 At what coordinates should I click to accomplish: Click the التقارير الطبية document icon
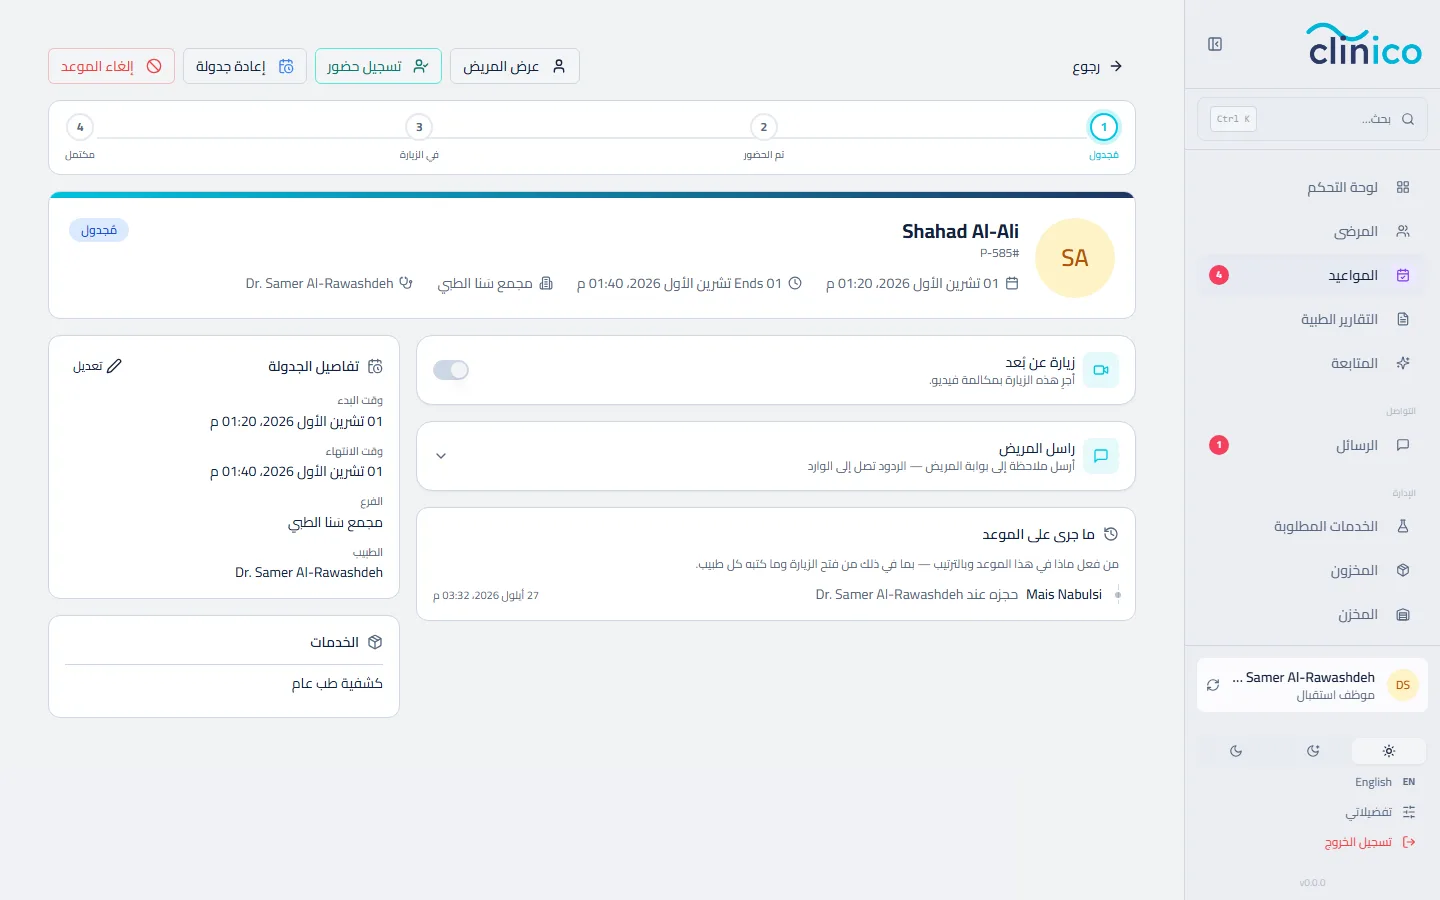tap(1403, 319)
